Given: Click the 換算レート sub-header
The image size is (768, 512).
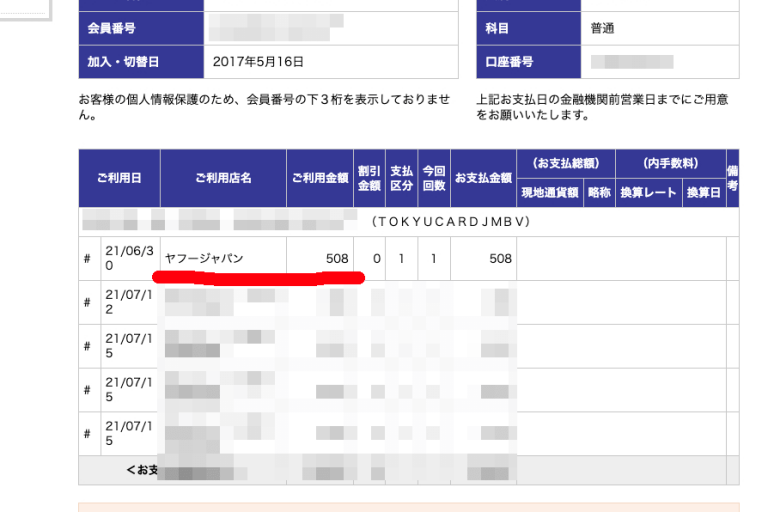Looking at the screenshot, I should pyautogui.click(x=648, y=193).
